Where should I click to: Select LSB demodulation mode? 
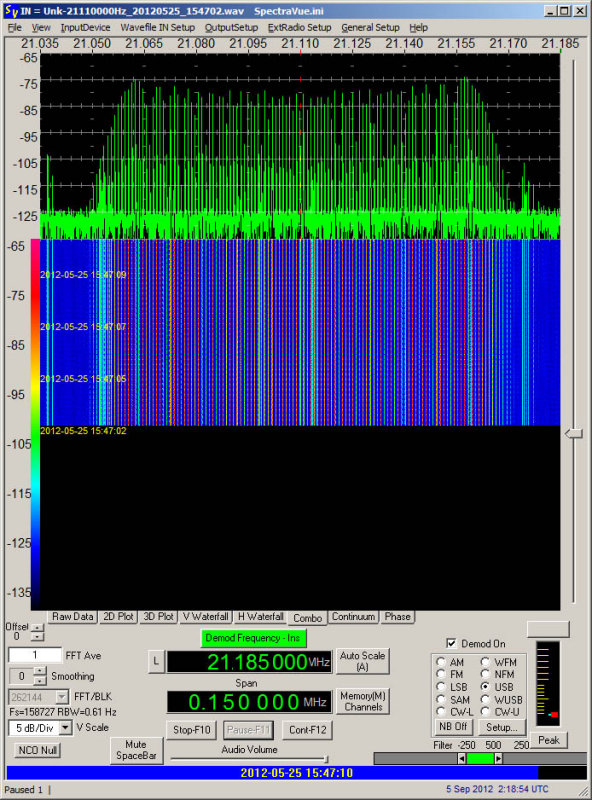tap(441, 687)
